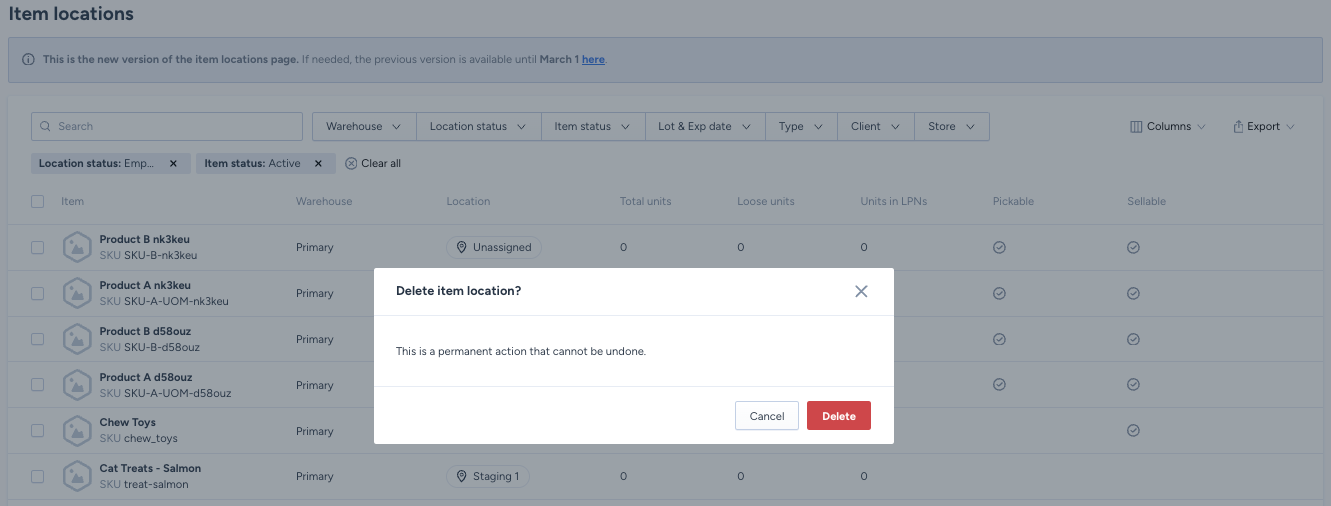The height and width of the screenshot is (506, 1331).
Task: Click the Product B nk3keu item thumbnail
Action: (x=77, y=247)
